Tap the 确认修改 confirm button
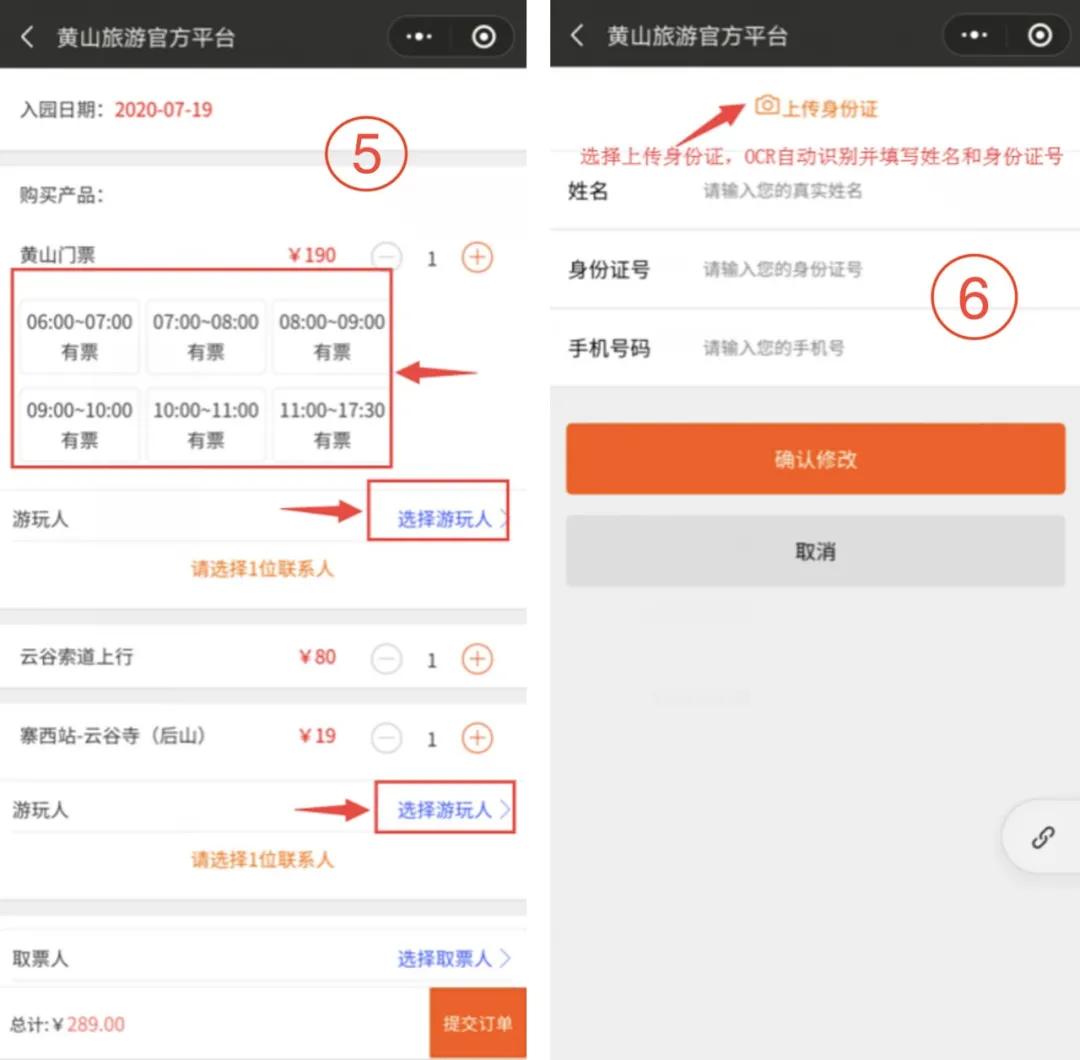Image resolution: width=1080 pixels, height=1060 pixels. [814, 459]
